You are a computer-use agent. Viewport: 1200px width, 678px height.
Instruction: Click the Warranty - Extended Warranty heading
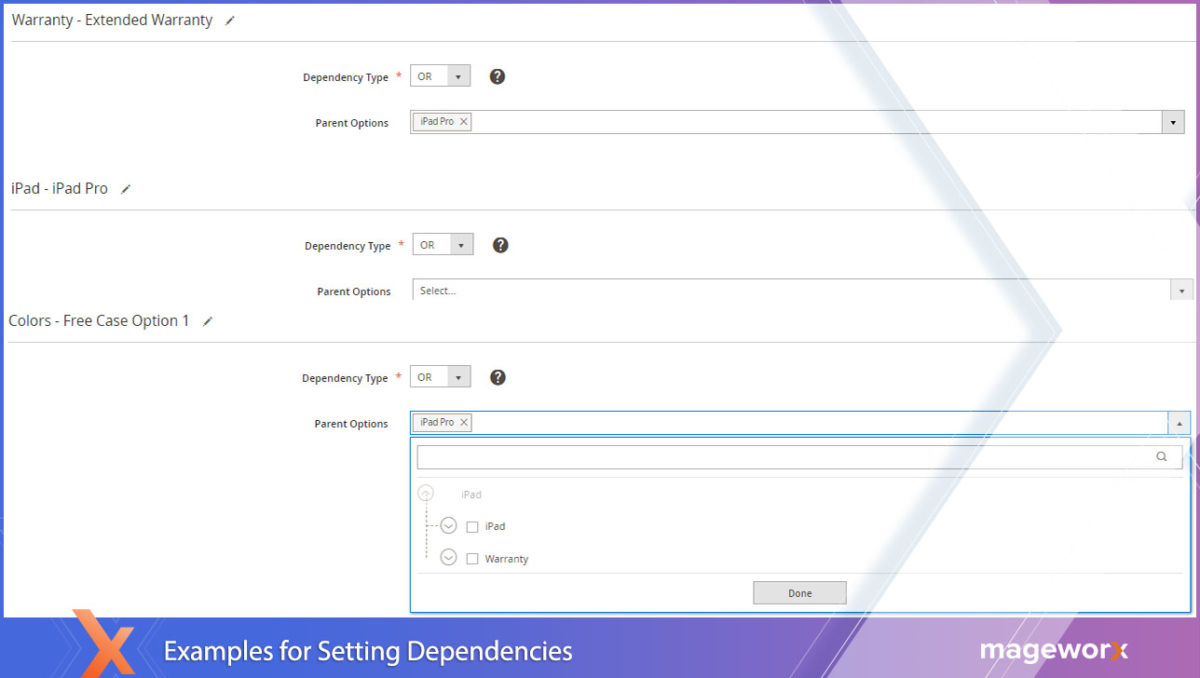pos(112,20)
